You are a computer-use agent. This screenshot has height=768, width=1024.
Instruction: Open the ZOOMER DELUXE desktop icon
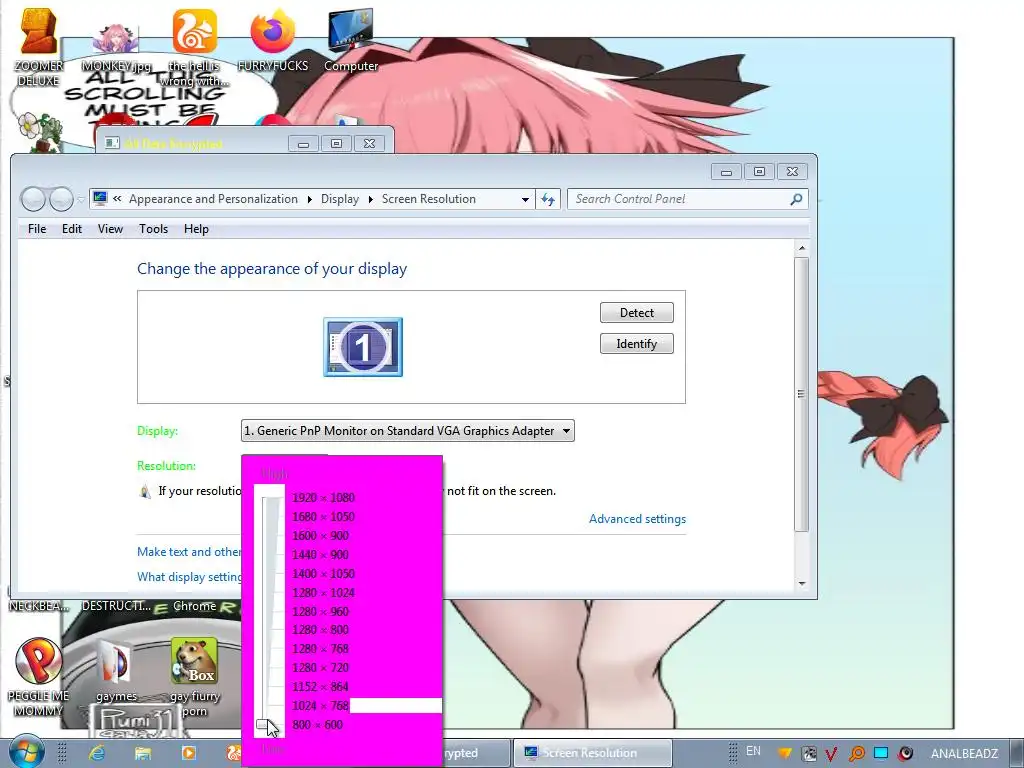[x=38, y=47]
